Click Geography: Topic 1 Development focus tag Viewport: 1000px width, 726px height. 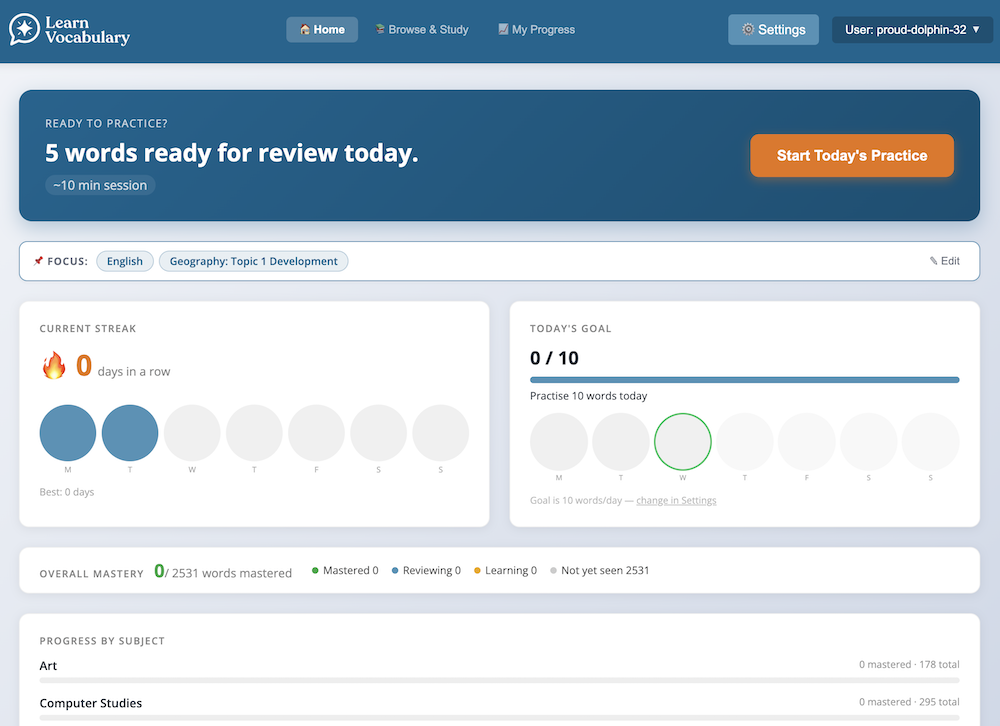pos(253,261)
